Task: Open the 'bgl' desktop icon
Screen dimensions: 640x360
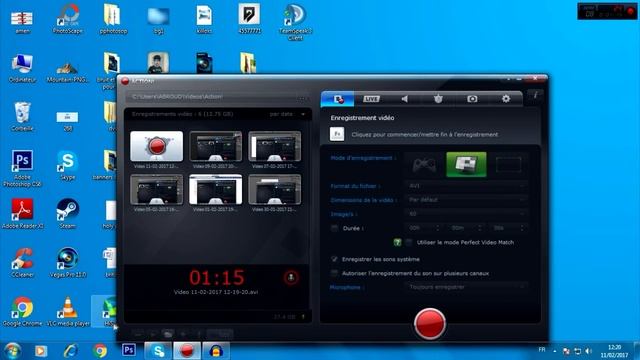Action: 158,20
